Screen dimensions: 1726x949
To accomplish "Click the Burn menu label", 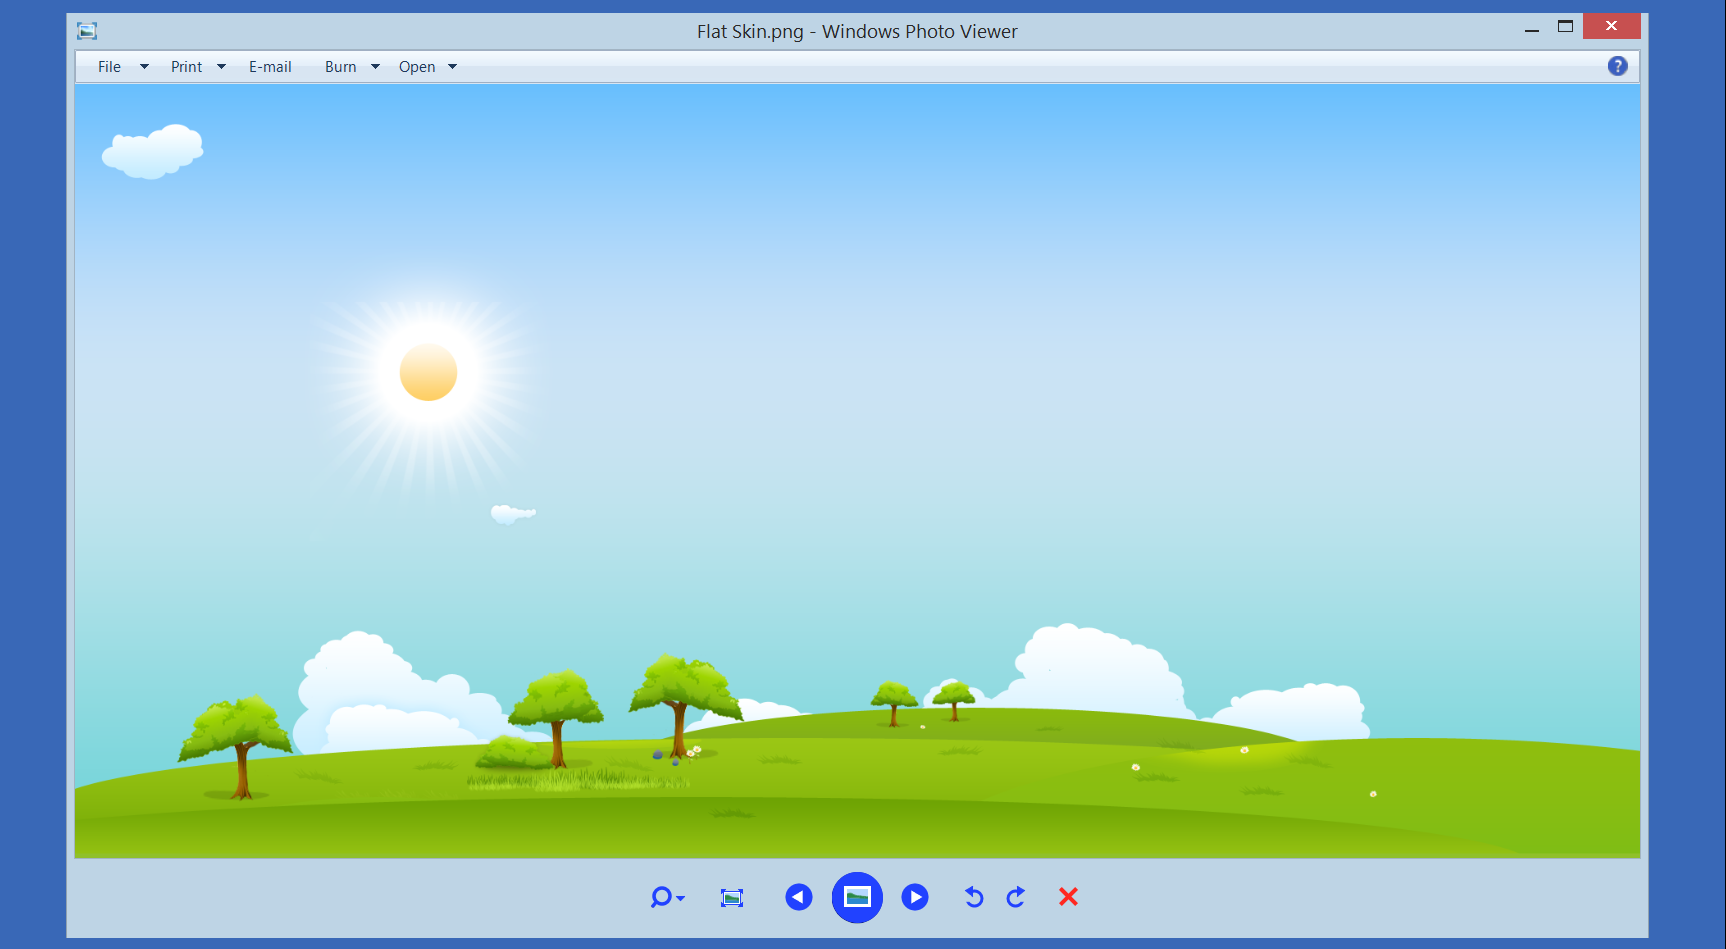I will point(340,67).
